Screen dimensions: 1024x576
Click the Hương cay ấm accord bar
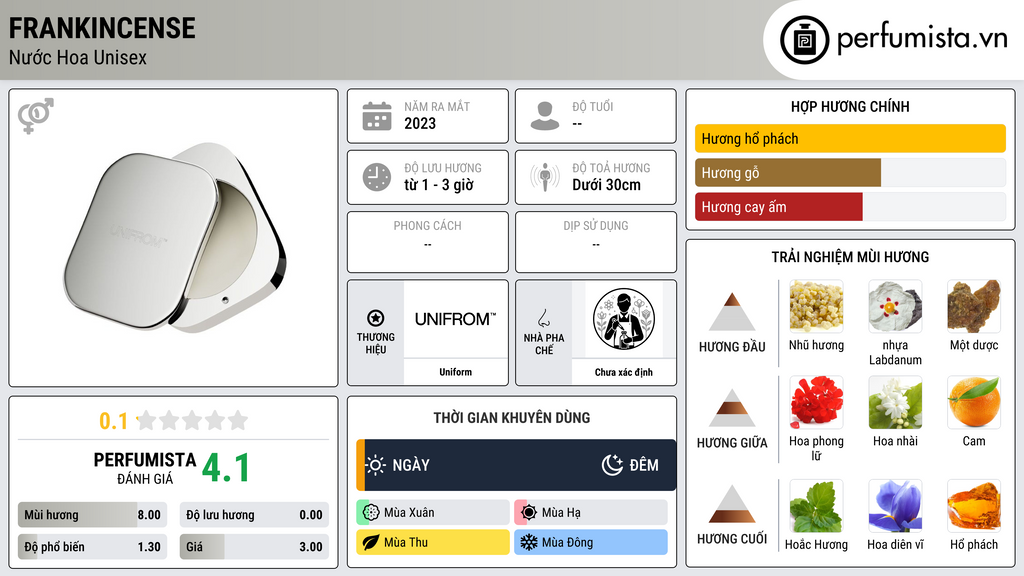click(850, 207)
